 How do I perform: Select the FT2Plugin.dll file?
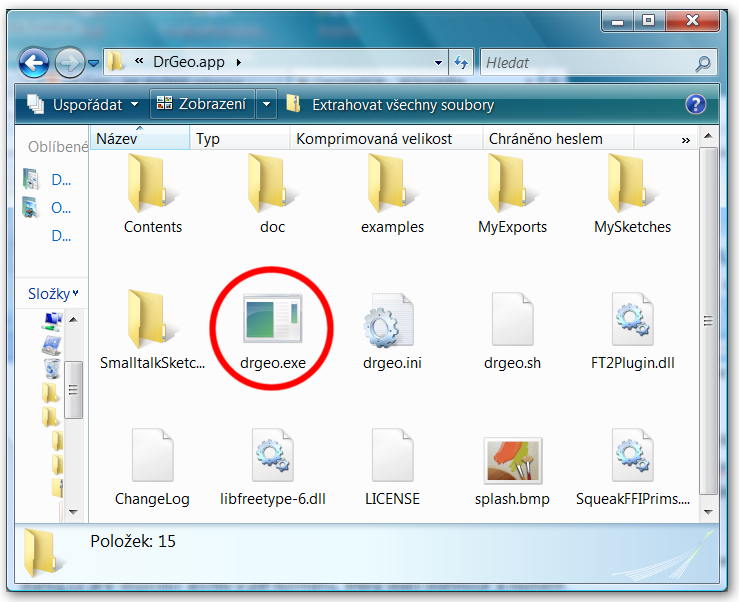[x=632, y=330]
